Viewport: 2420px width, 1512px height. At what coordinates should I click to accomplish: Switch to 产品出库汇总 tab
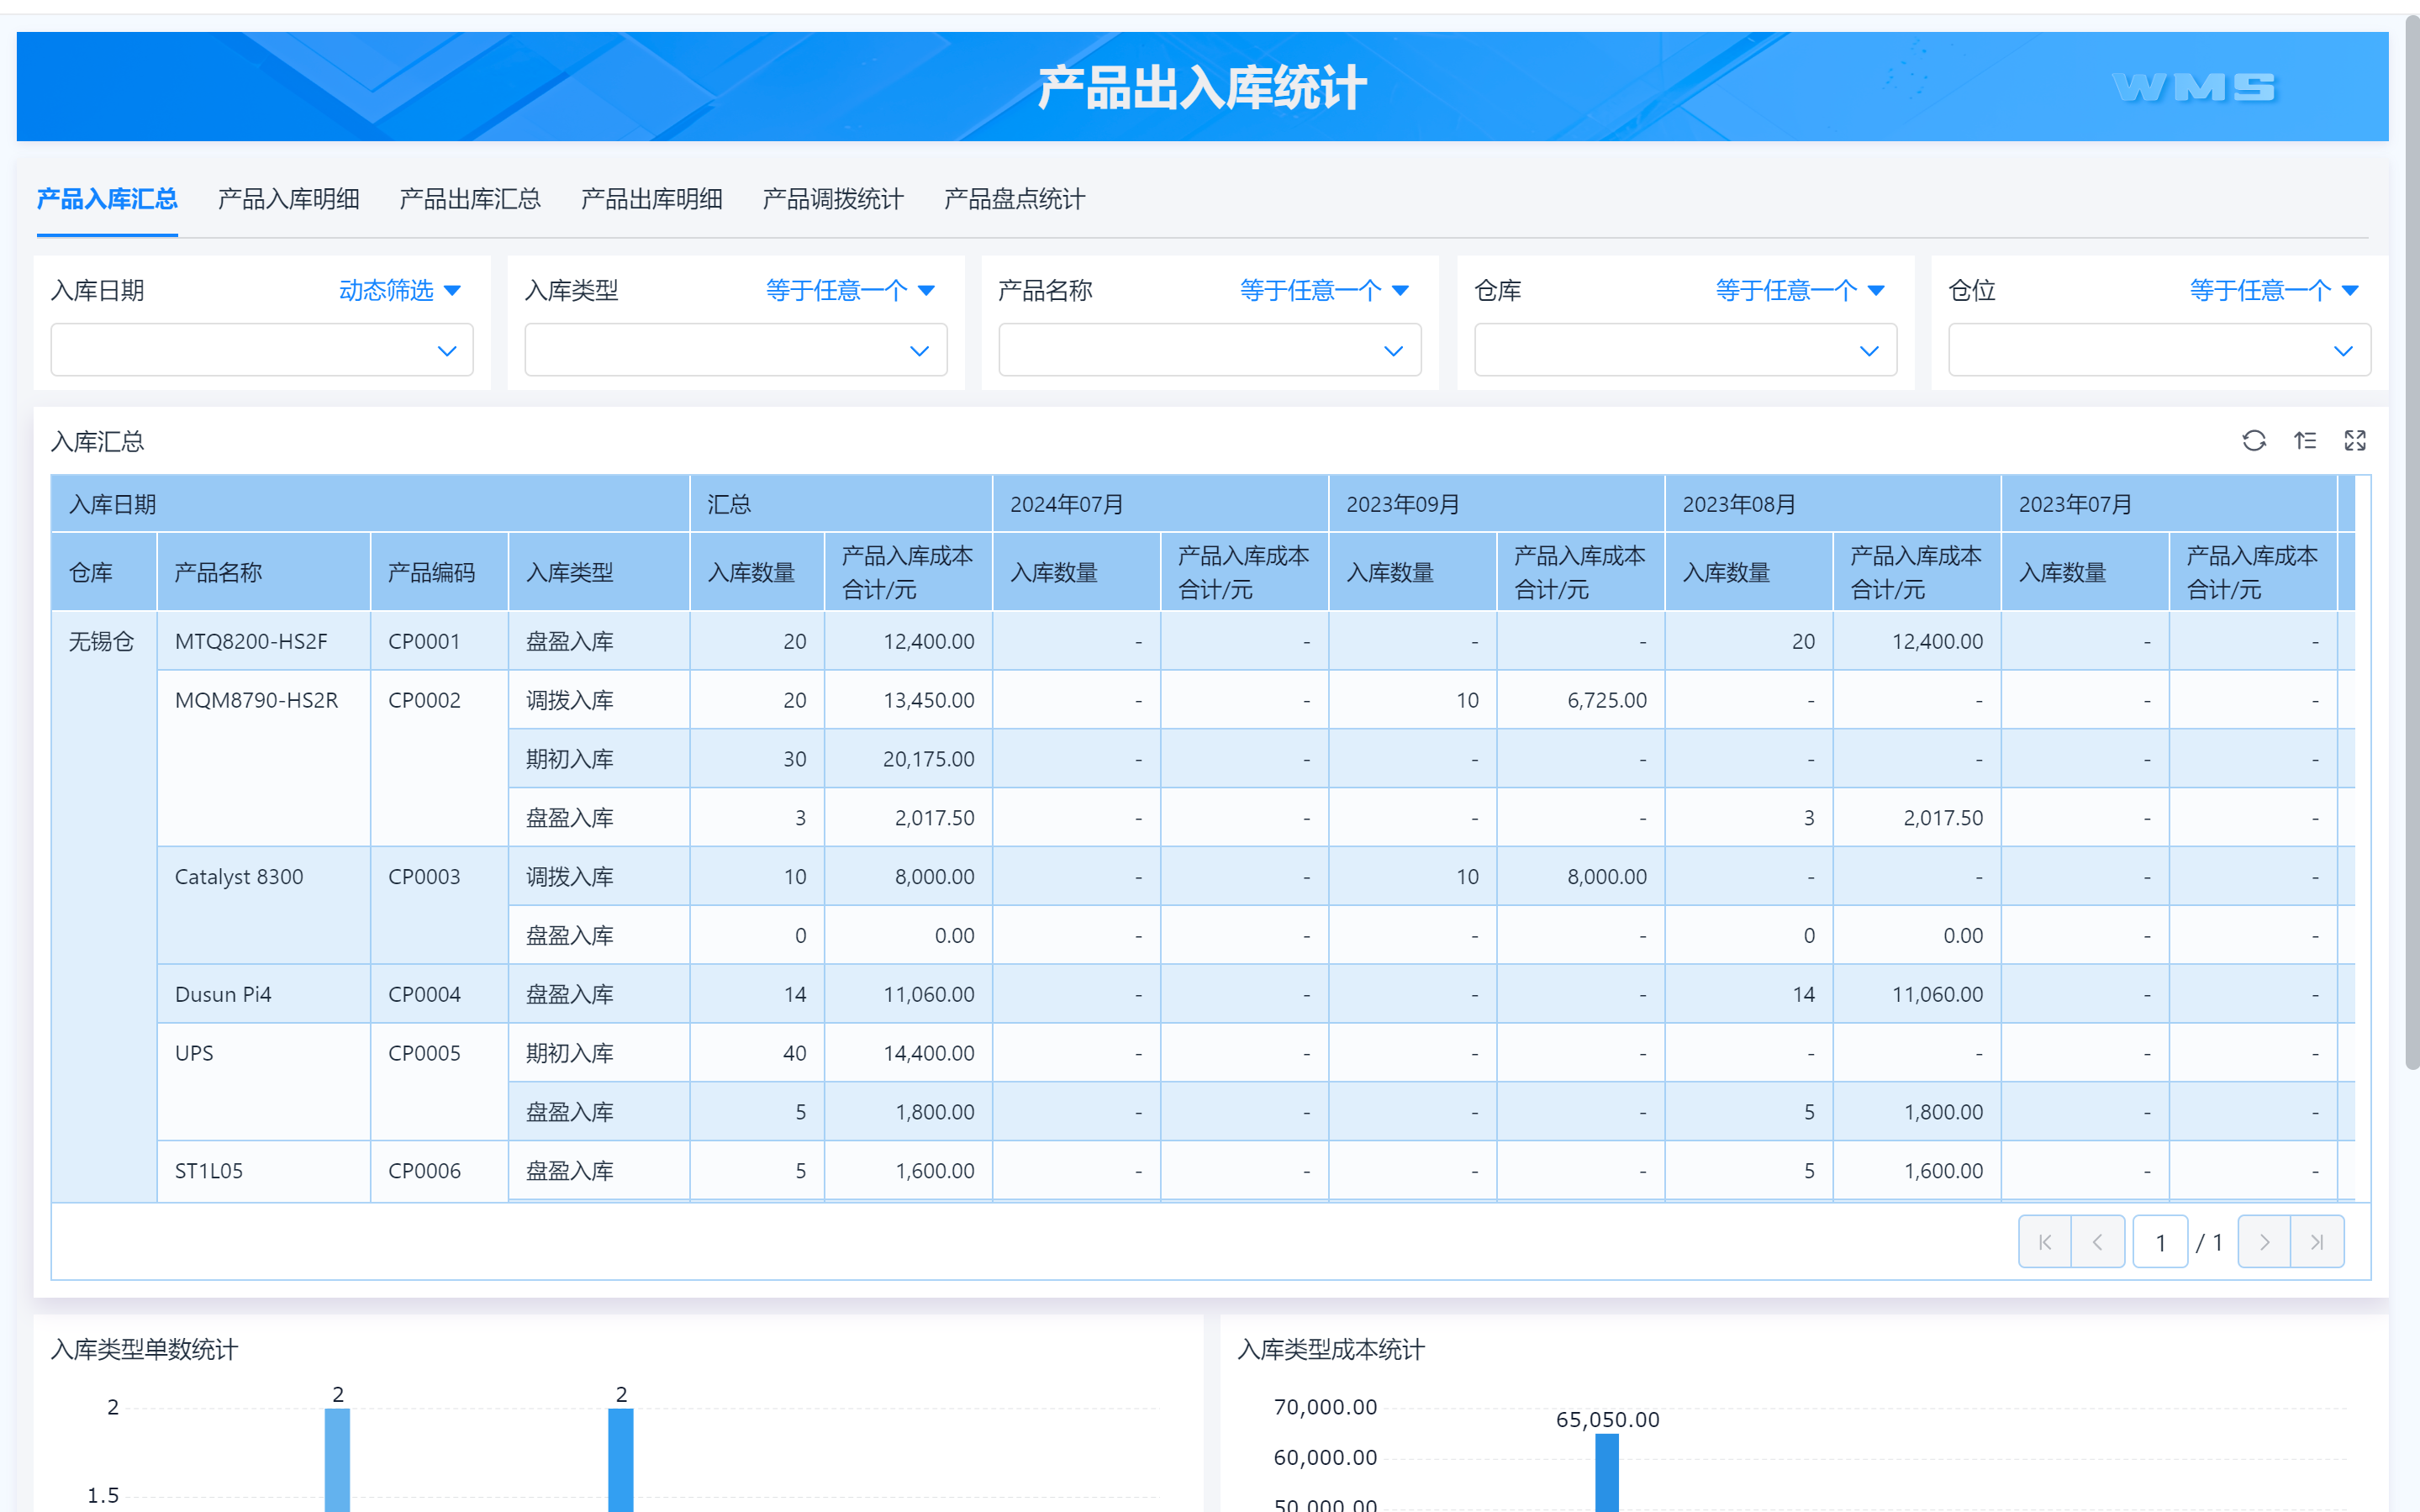click(470, 199)
